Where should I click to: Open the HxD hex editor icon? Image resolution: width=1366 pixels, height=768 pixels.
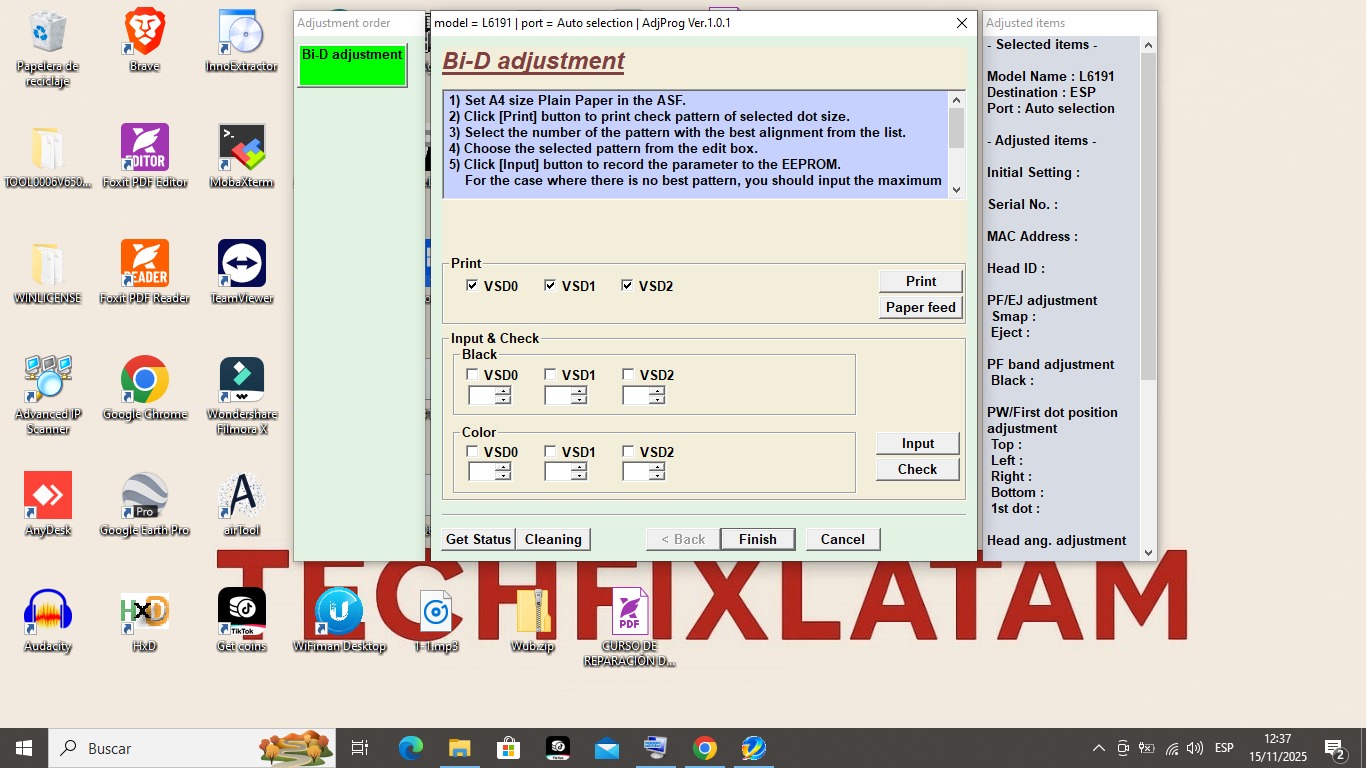[x=144, y=611]
